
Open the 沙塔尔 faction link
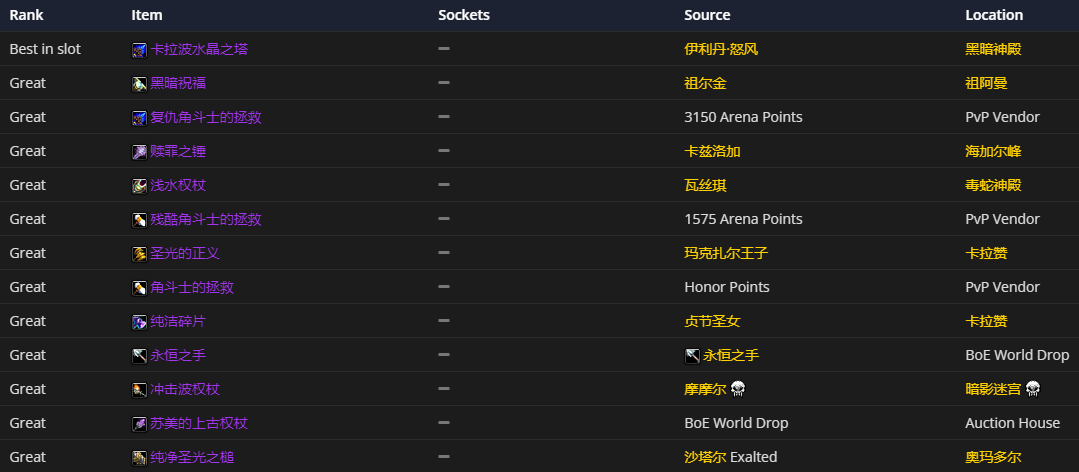tap(705, 457)
